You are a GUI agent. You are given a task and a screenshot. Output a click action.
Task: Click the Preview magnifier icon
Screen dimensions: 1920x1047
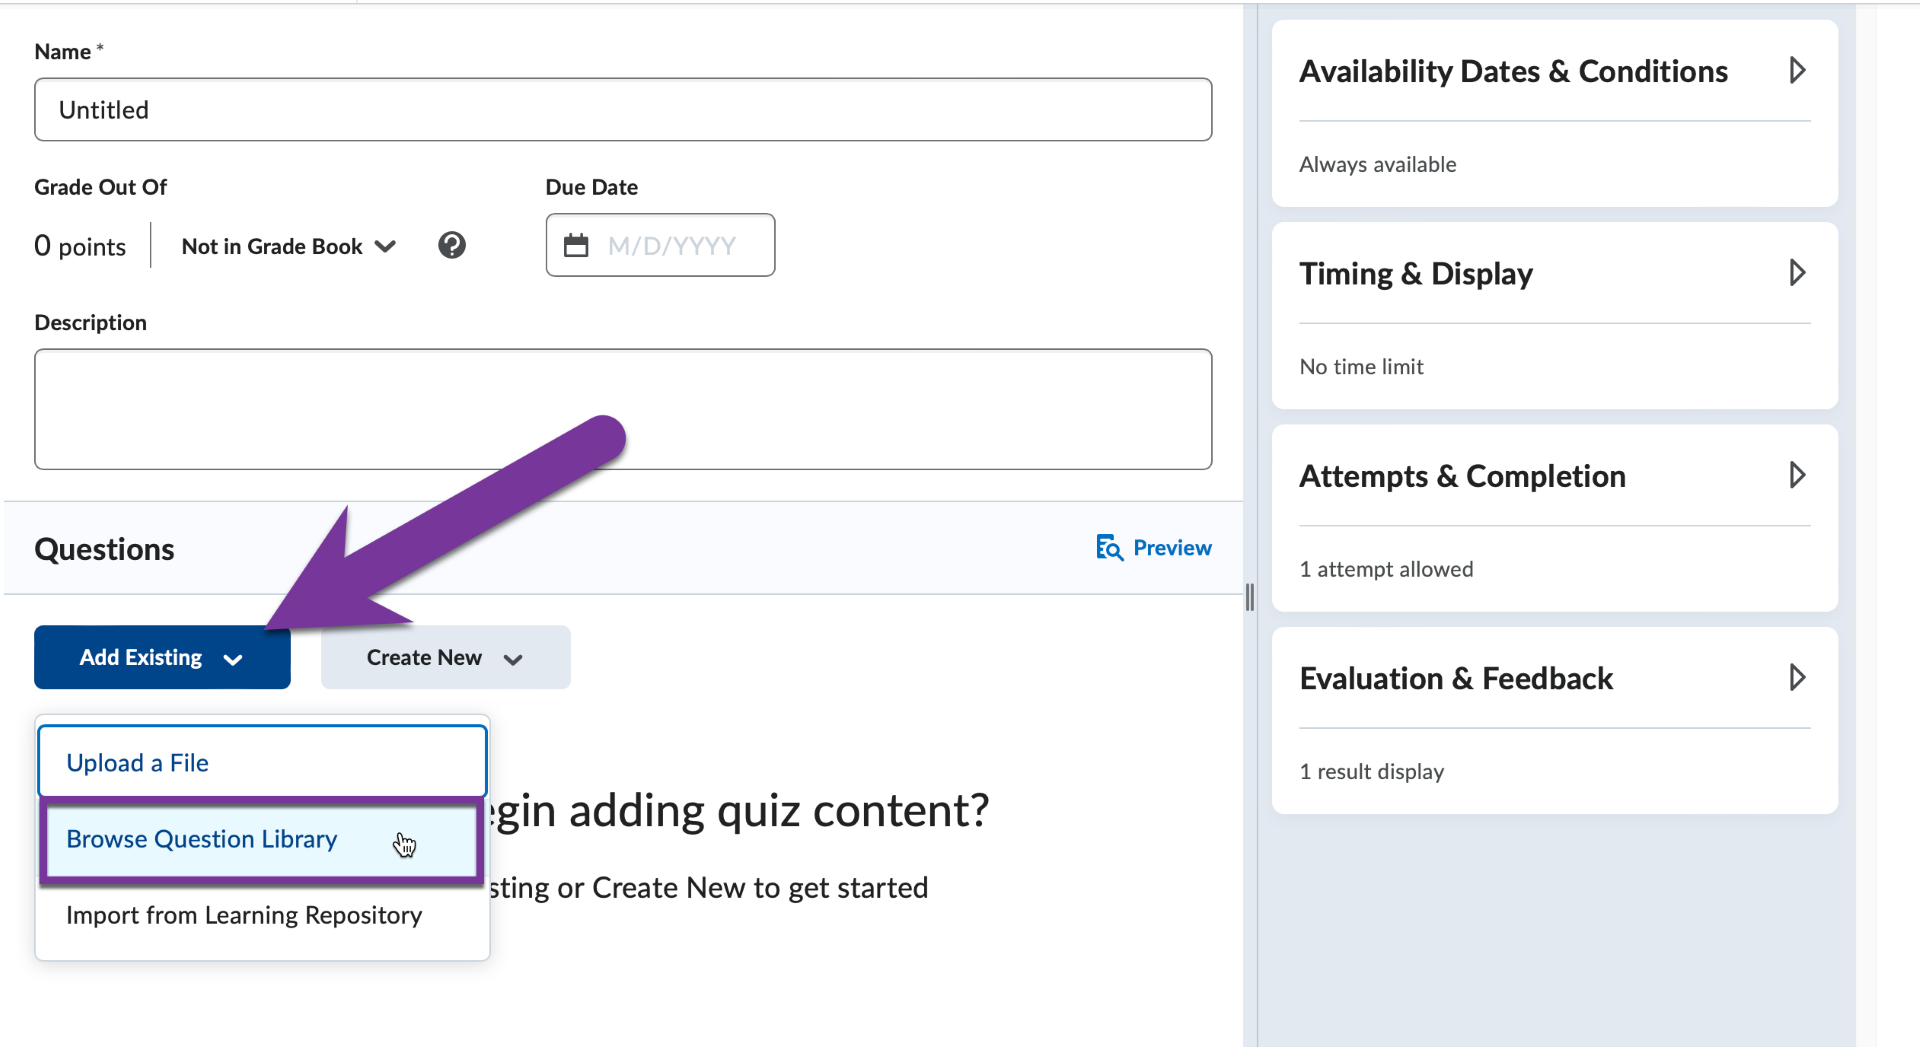click(1108, 547)
